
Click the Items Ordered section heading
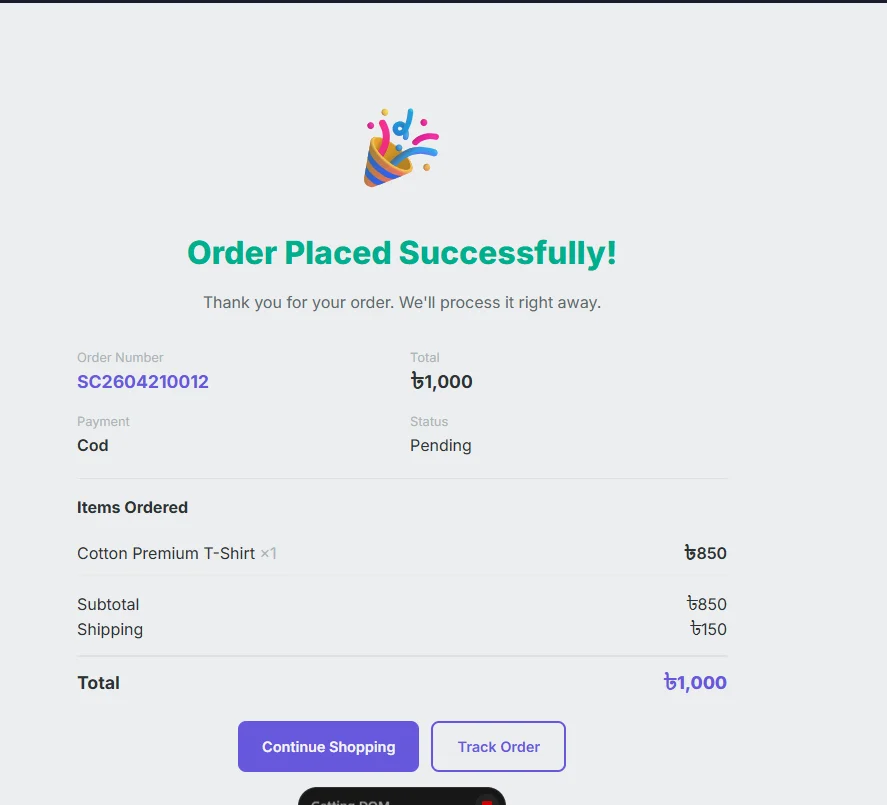132,507
